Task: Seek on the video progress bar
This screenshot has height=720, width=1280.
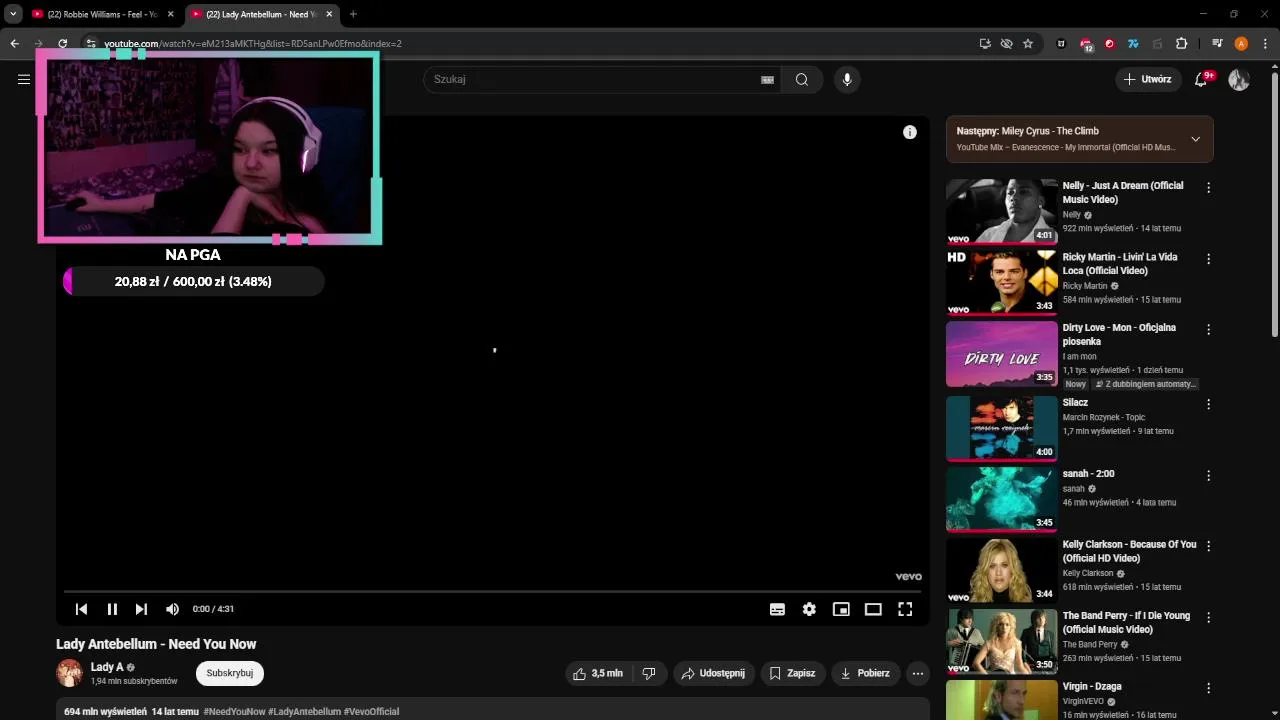Action: pyautogui.click(x=493, y=591)
